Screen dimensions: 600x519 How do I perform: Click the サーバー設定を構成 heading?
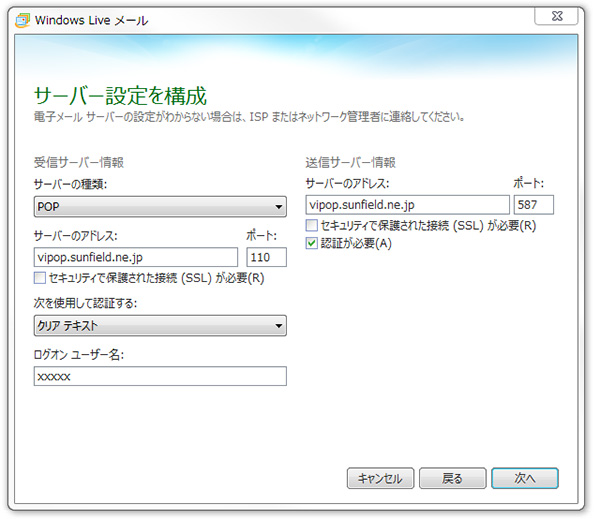coord(121,95)
